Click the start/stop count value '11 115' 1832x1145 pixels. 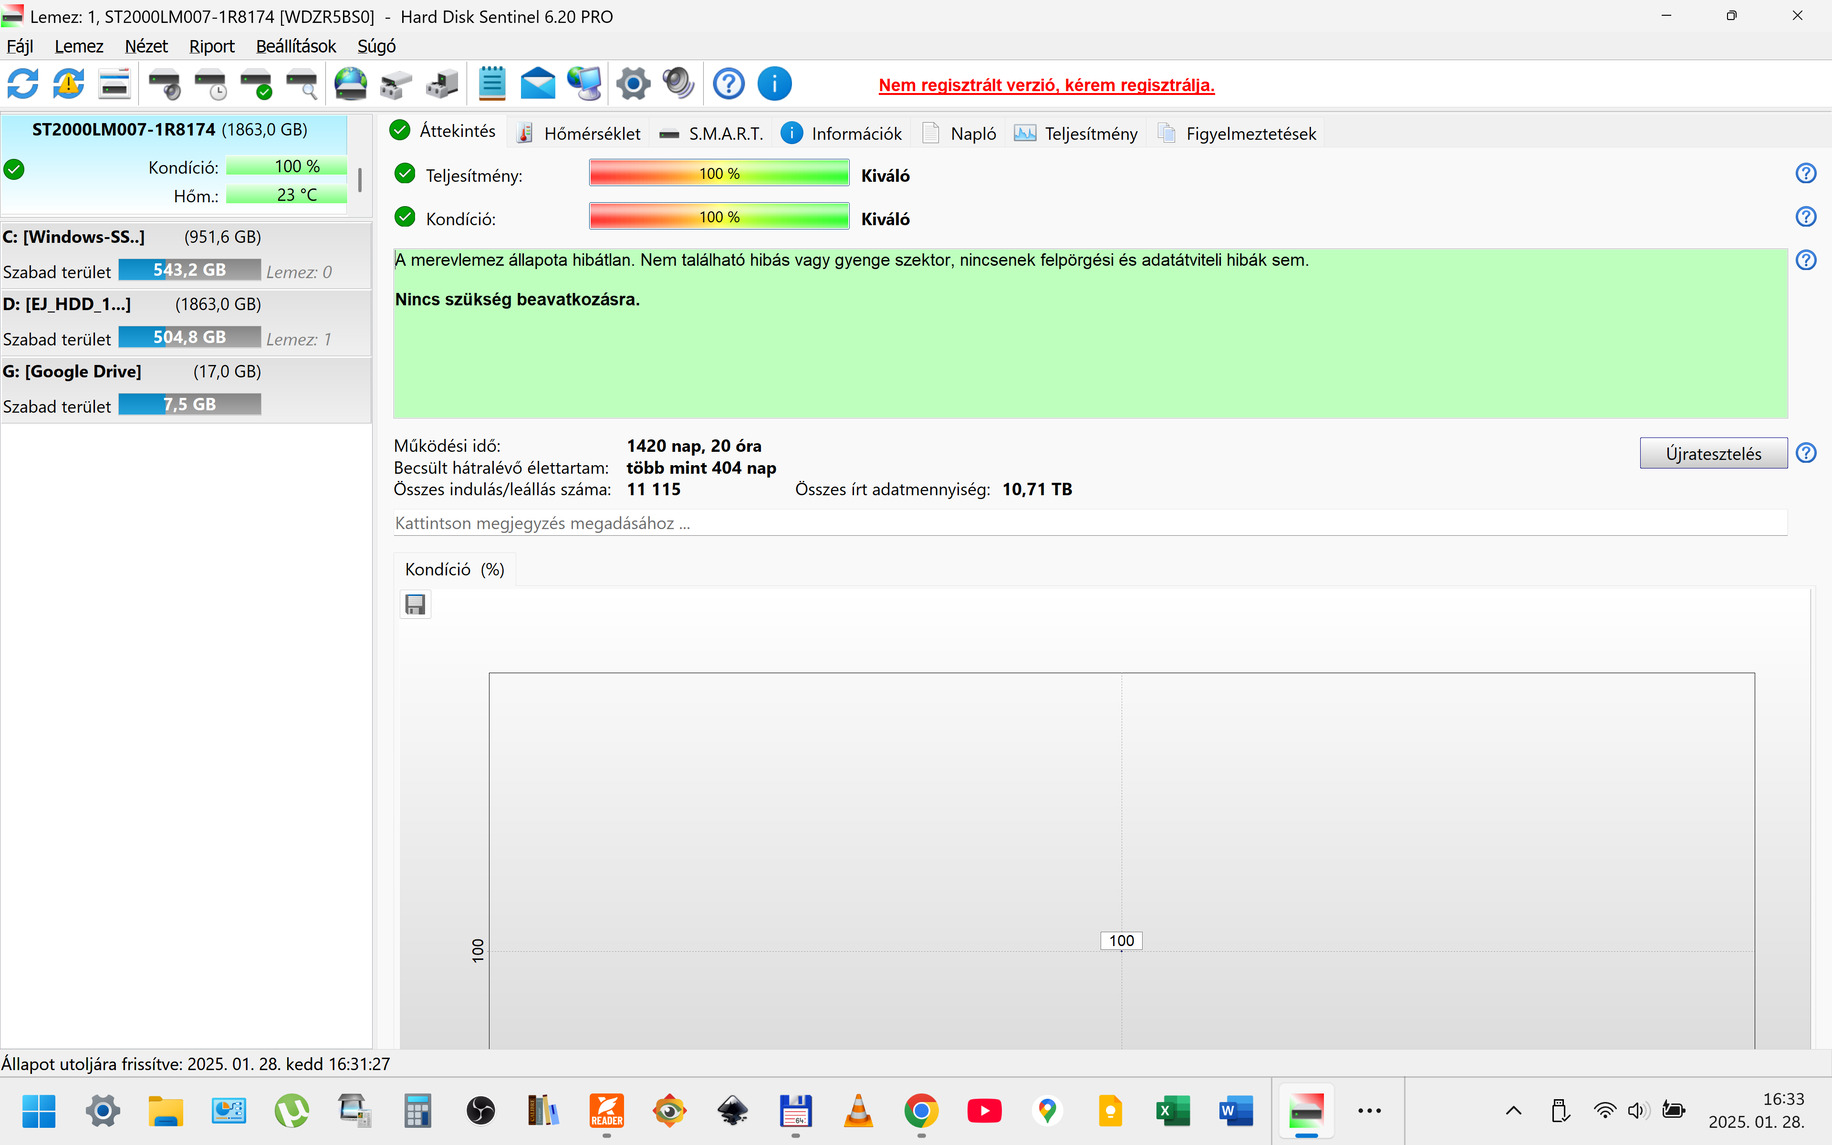tap(653, 490)
